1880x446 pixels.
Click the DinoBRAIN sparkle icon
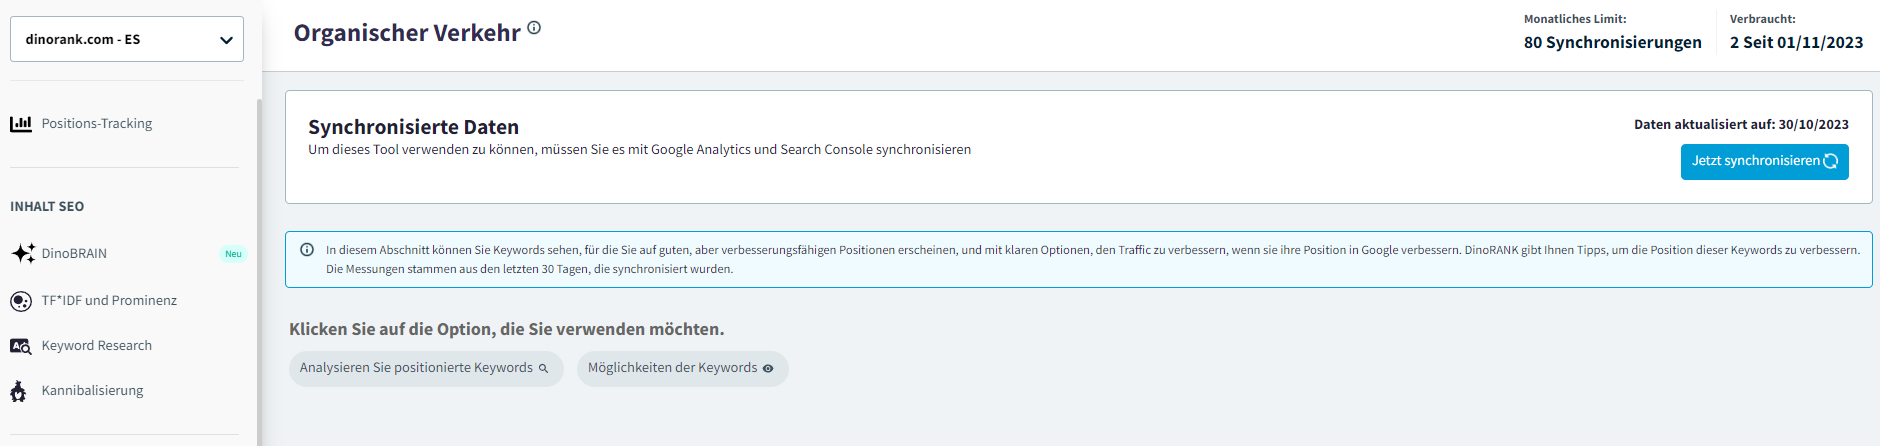tap(22, 253)
